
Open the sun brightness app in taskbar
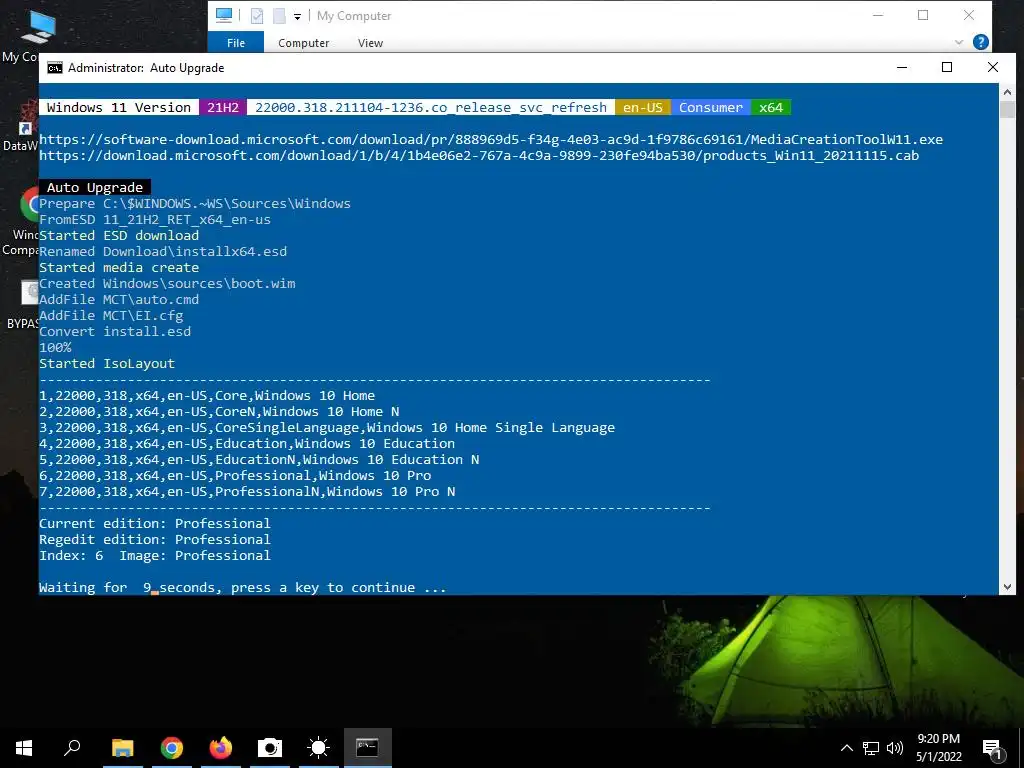[x=319, y=748]
